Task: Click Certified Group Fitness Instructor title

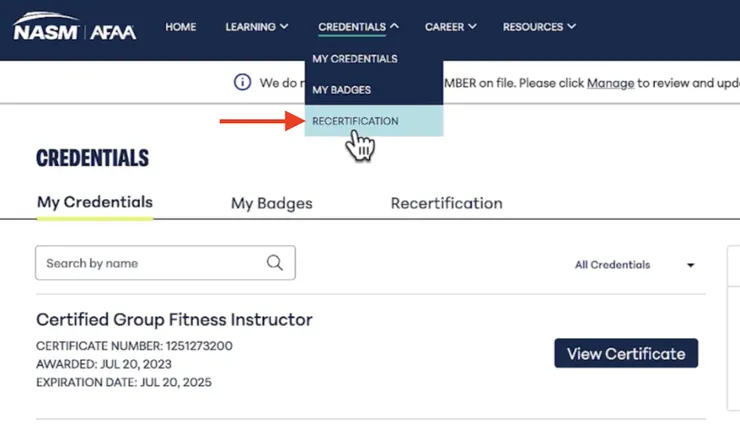Action: tap(174, 320)
